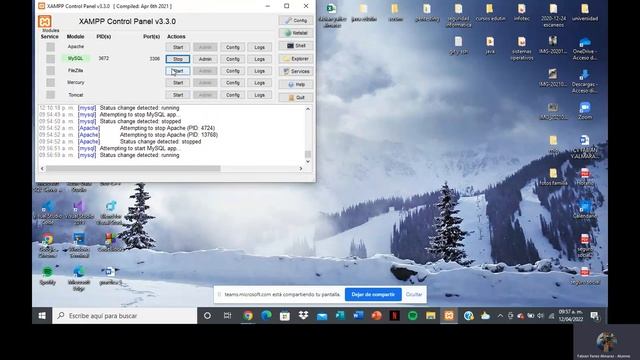
Task: Click the horizontal scrollbar of the log pane
Action: coord(133,168)
